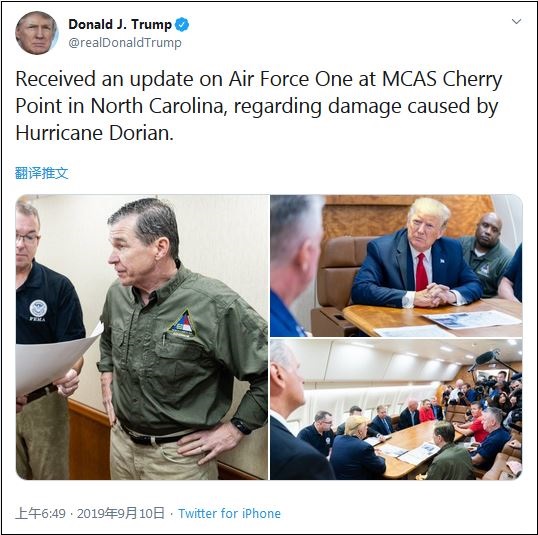Click the red tie in the top-right photo
Screen dimensions: 538x535
422,272
